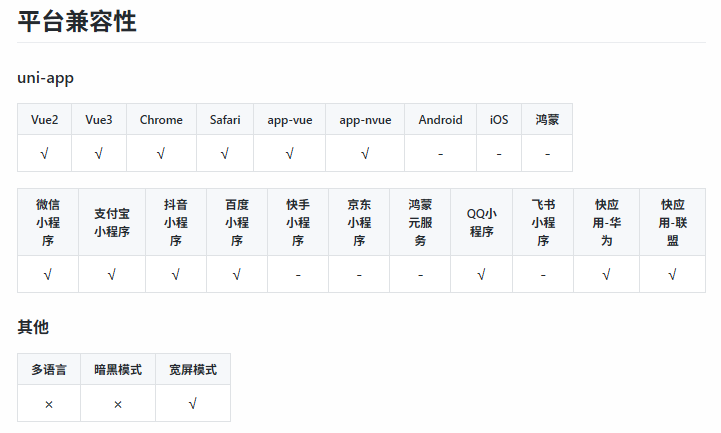Select the 暗黑模式 header cell
The height and width of the screenshot is (433, 721).
118,370
